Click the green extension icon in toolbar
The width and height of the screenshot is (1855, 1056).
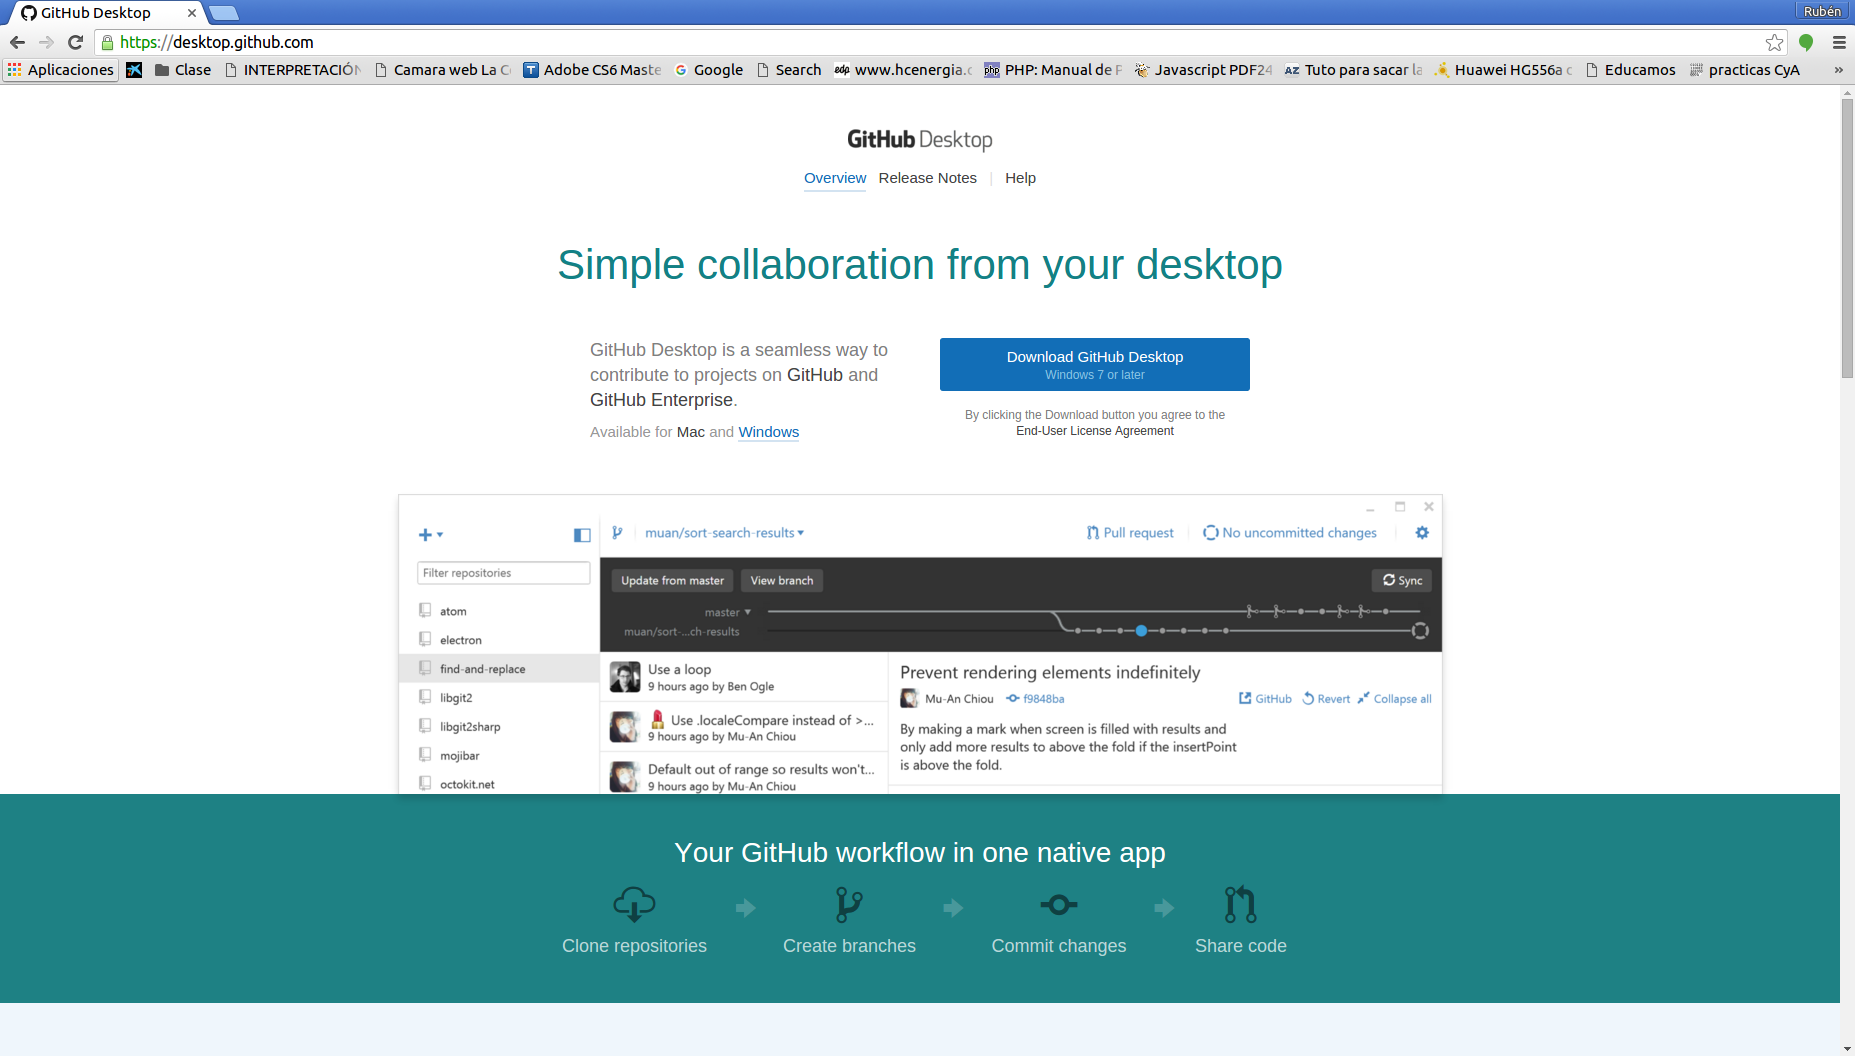1806,42
